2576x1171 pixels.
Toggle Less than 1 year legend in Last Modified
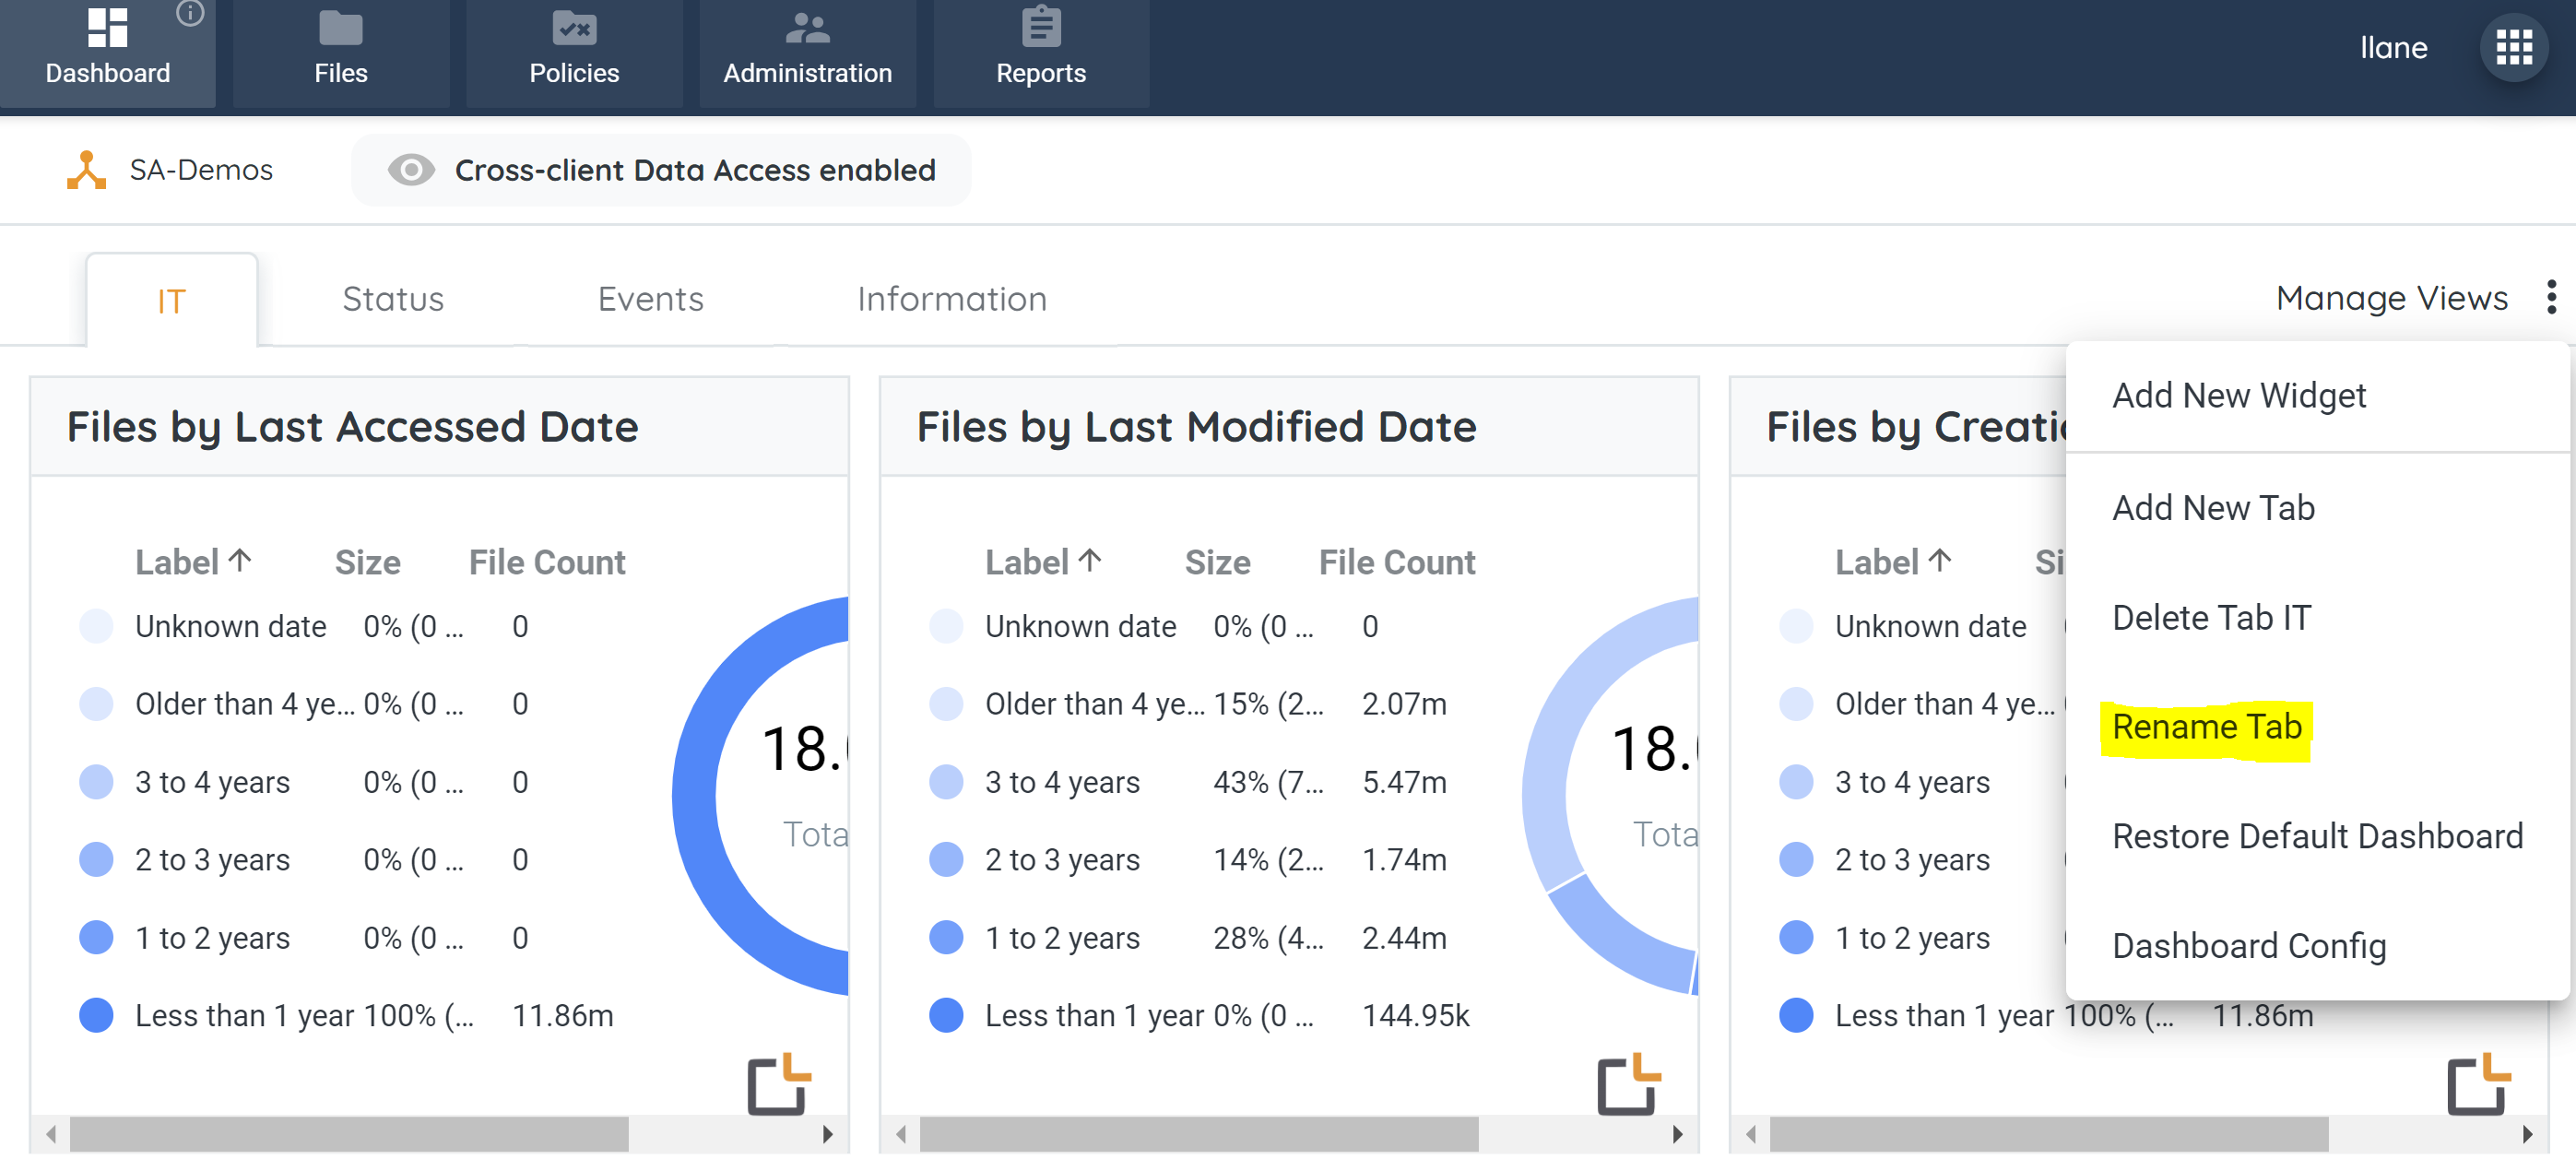(x=945, y=1015)
